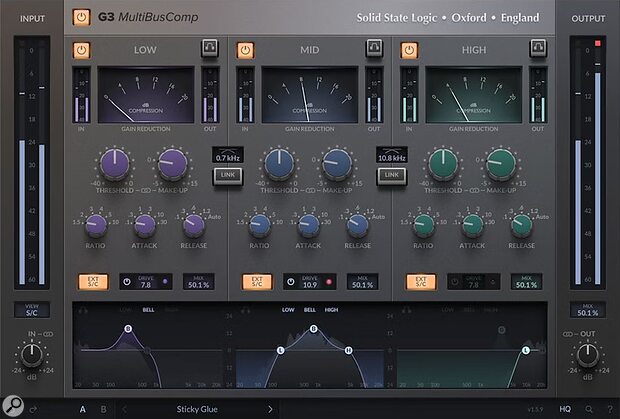Select the B bell node in MID sidechain EQ

314,328
